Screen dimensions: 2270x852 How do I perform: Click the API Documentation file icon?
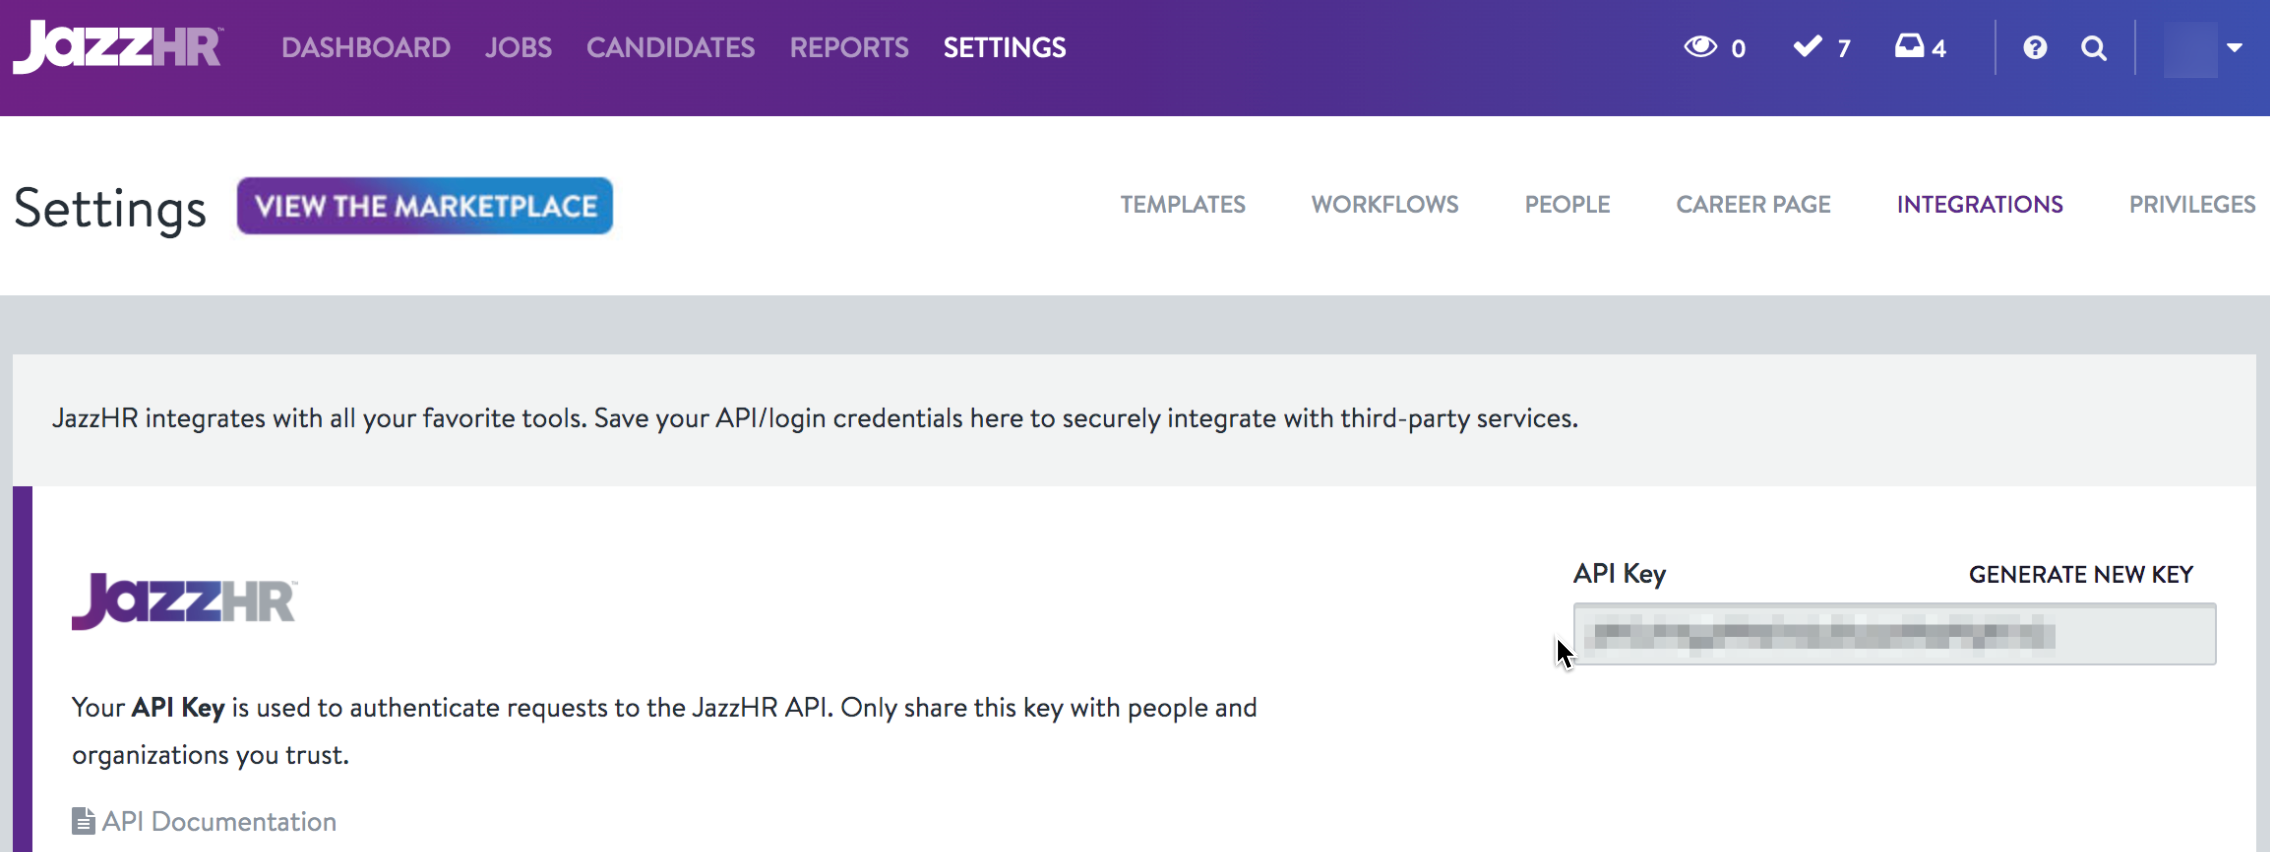pyautogui.click(x=83, y=821)
